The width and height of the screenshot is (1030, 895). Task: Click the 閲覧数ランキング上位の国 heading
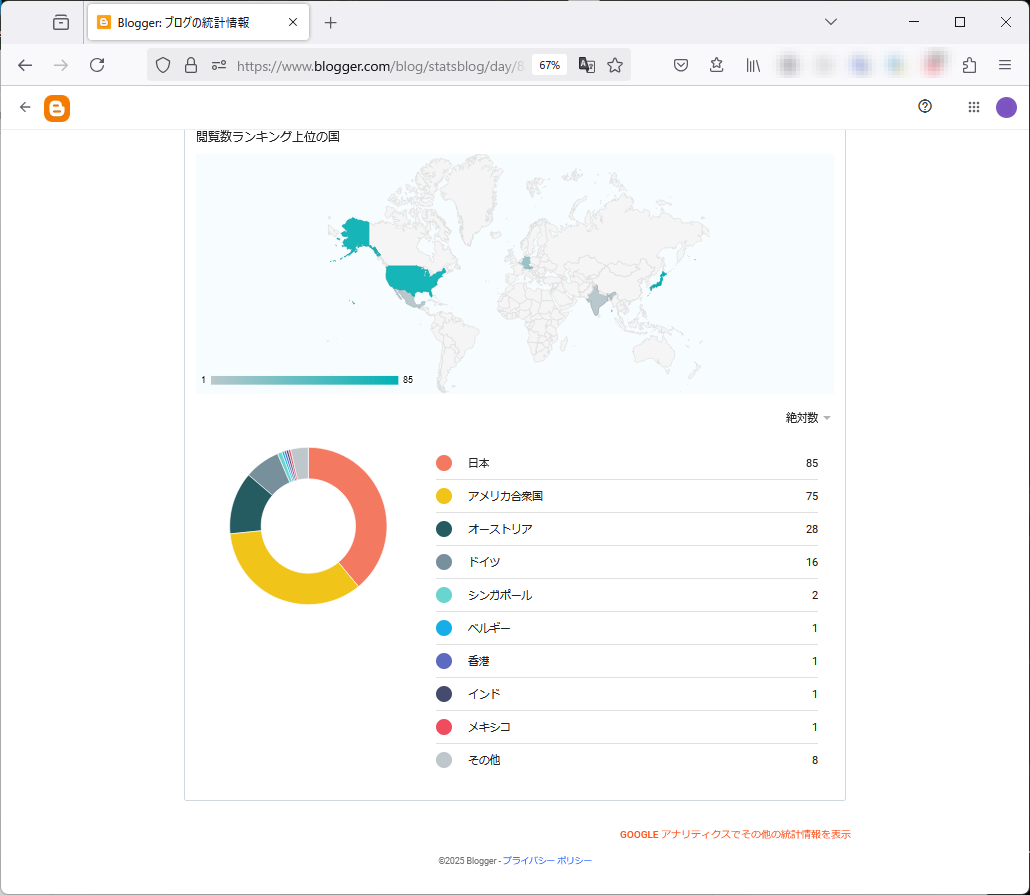click(x=268, y=137)
